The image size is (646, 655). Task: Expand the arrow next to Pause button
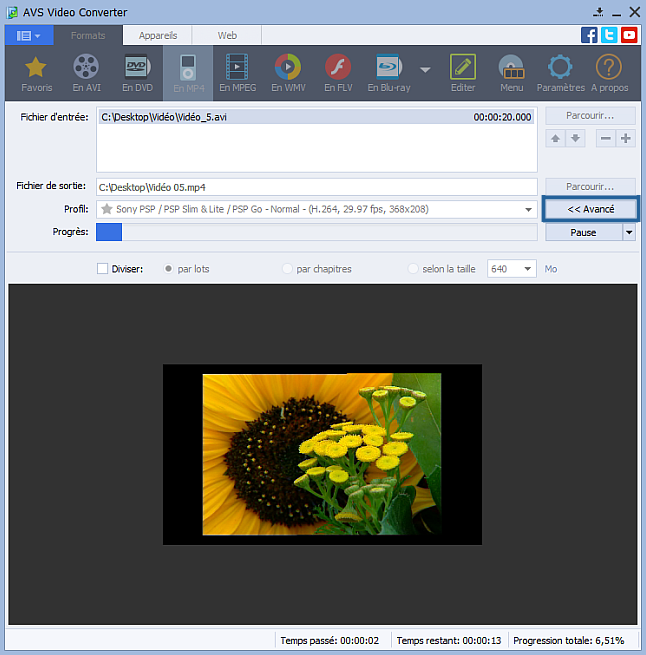(x=628, y=232)
